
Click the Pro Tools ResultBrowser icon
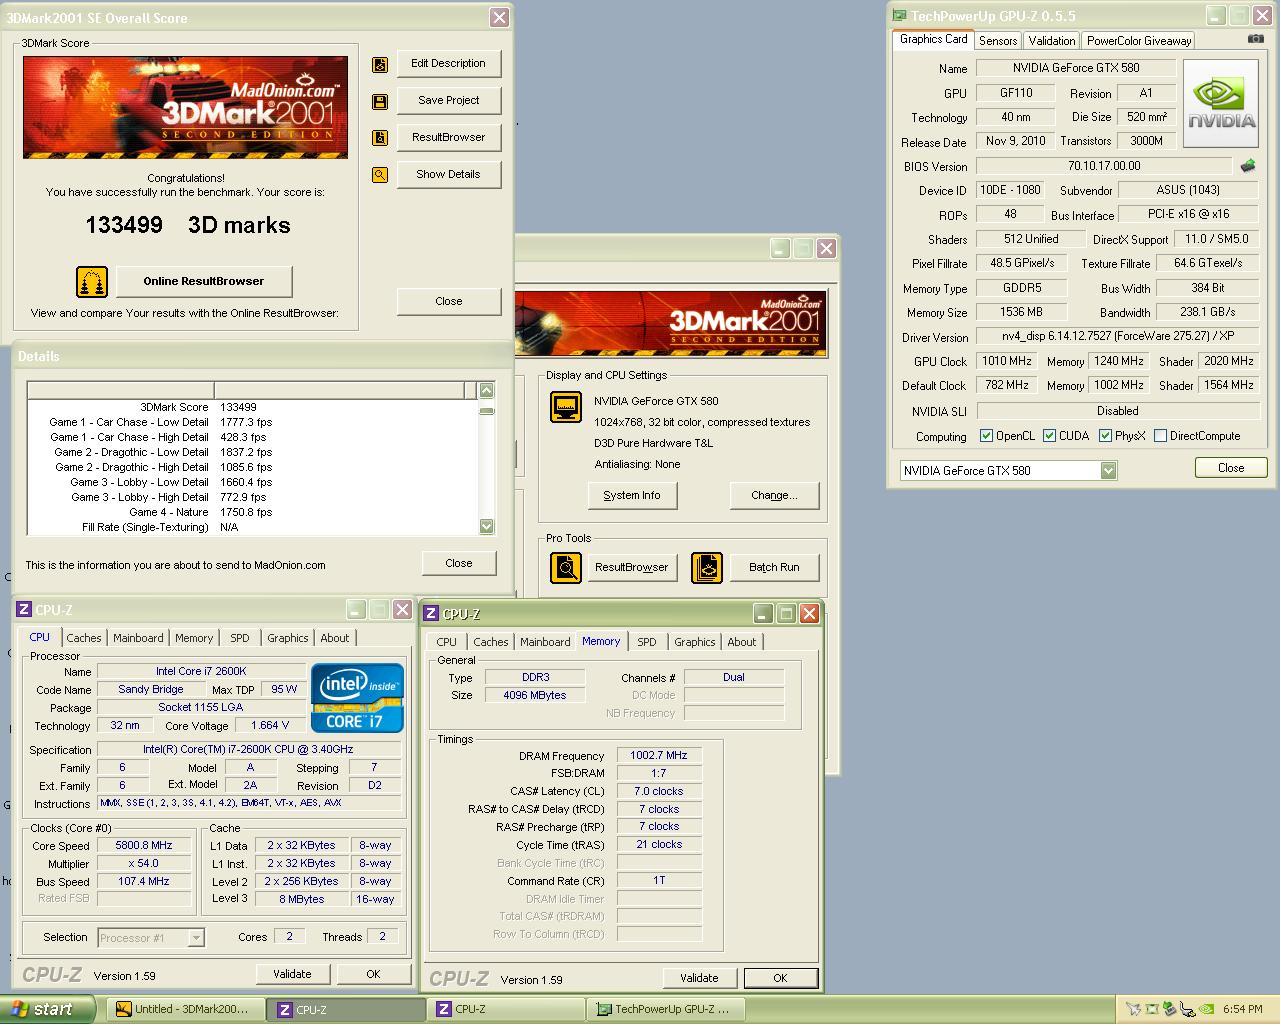(566, 568)
